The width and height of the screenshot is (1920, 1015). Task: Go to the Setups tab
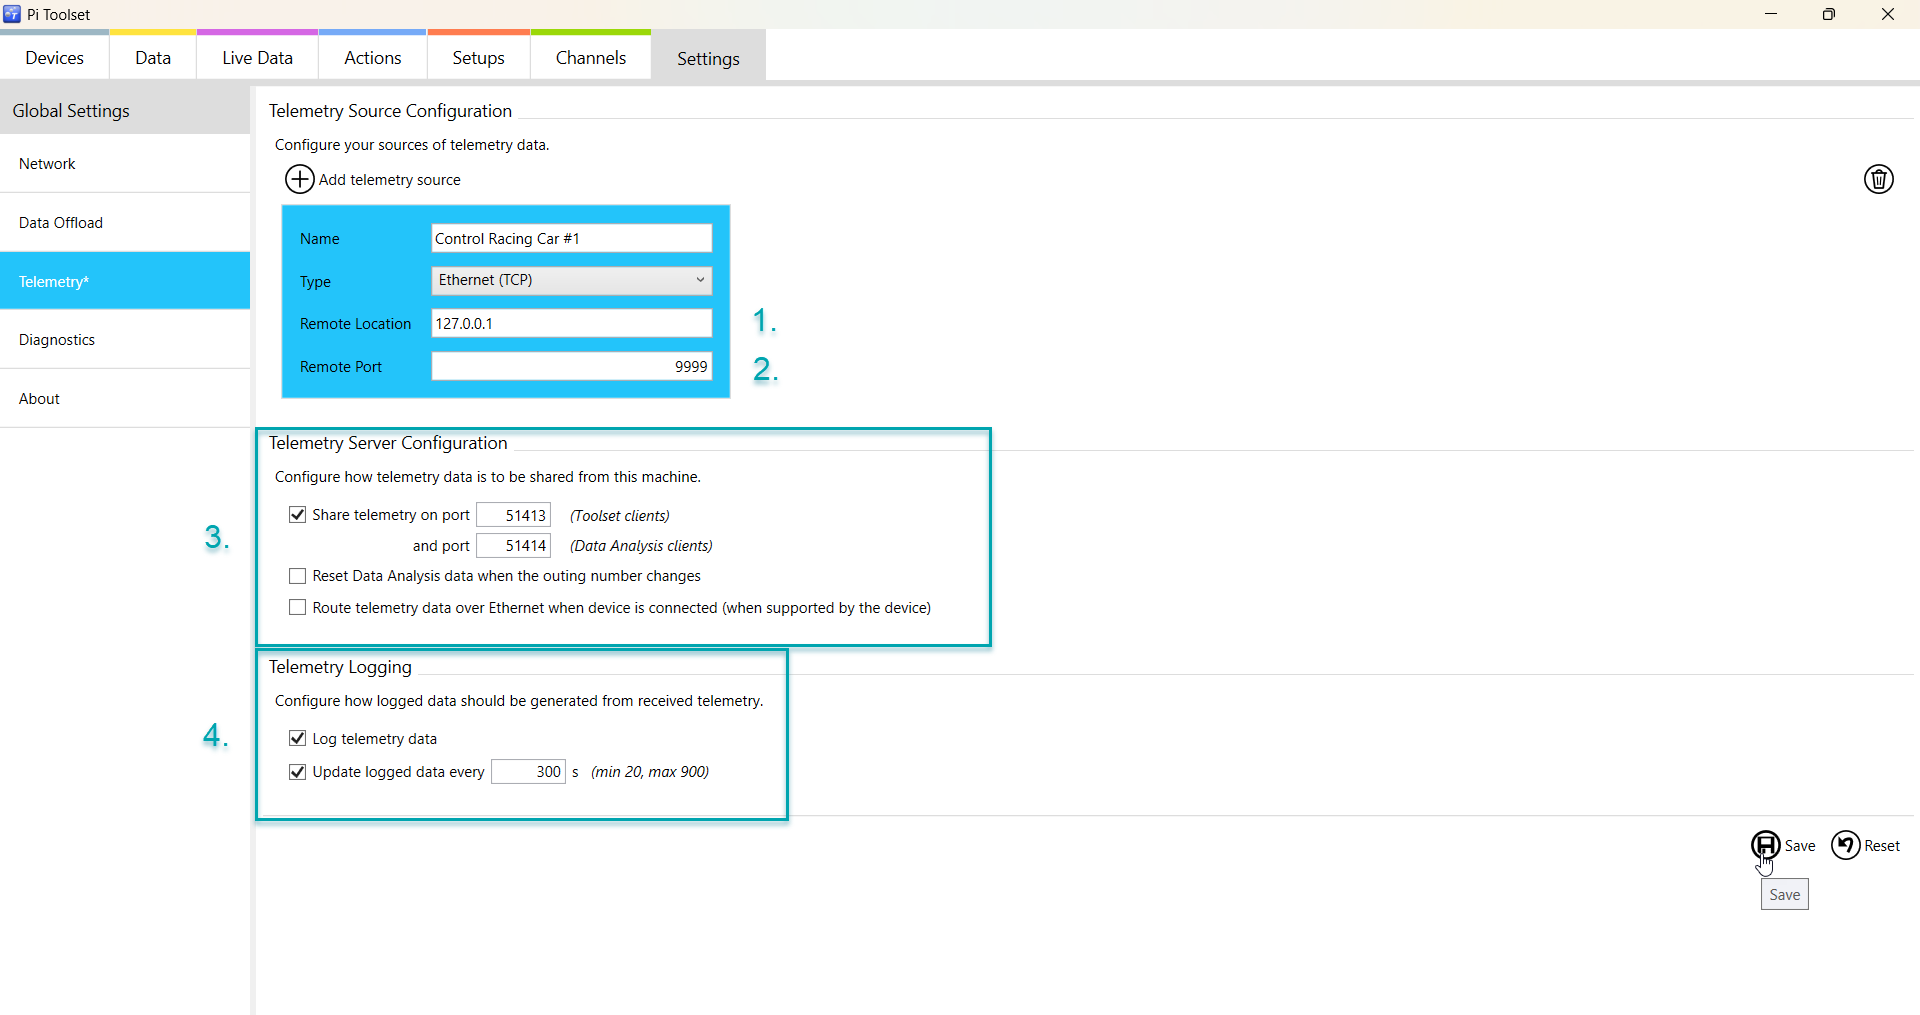coord(478,57)
